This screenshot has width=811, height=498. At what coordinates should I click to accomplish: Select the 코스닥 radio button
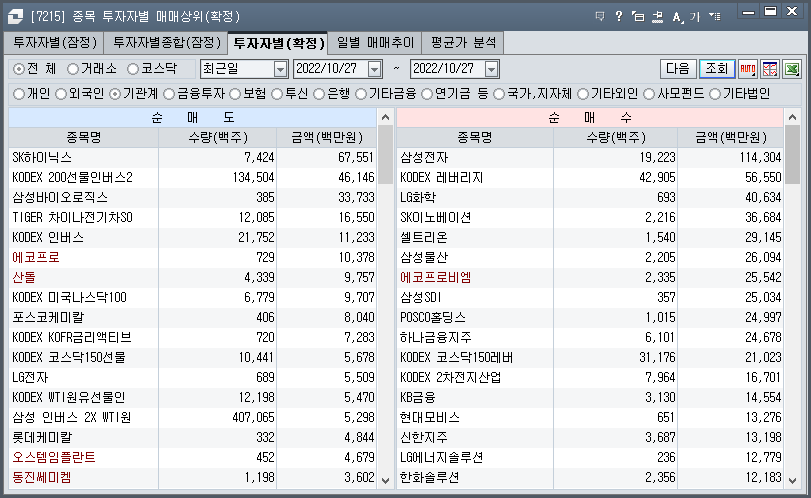click(x=133, y=68)
